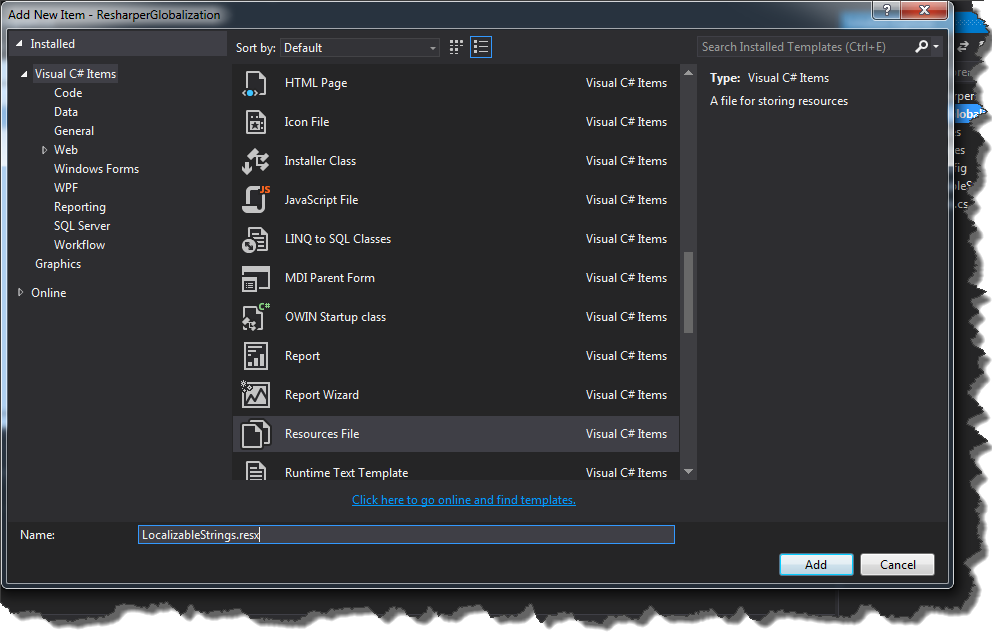Expand the Online section
Screen dimensions: 992x632
point(20,292)
